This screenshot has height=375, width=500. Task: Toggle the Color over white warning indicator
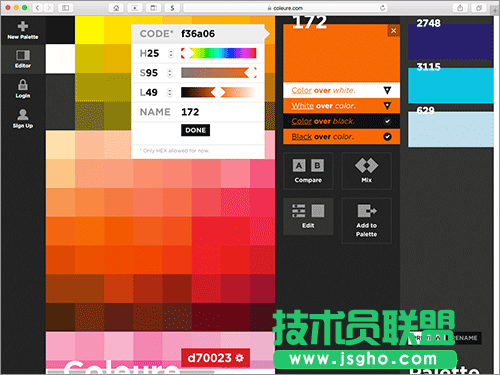[x=387, y=90]
